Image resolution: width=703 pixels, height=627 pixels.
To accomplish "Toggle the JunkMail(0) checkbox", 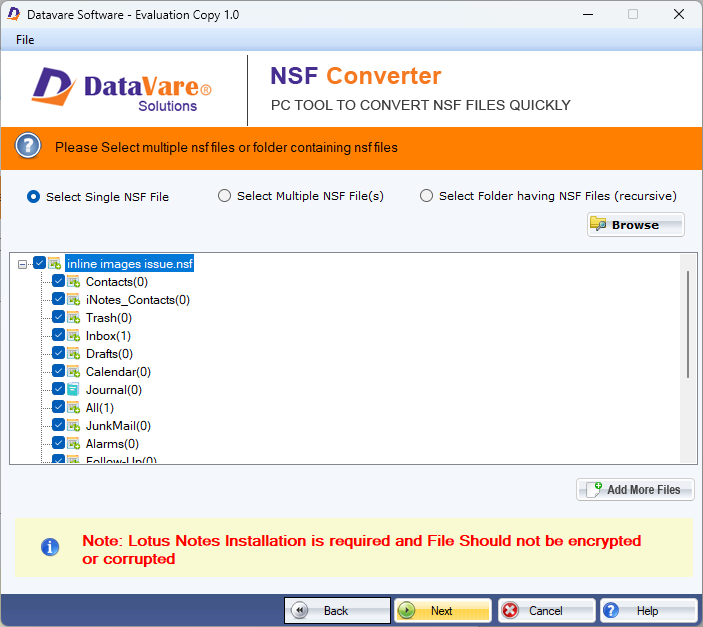I will point(58,426).
